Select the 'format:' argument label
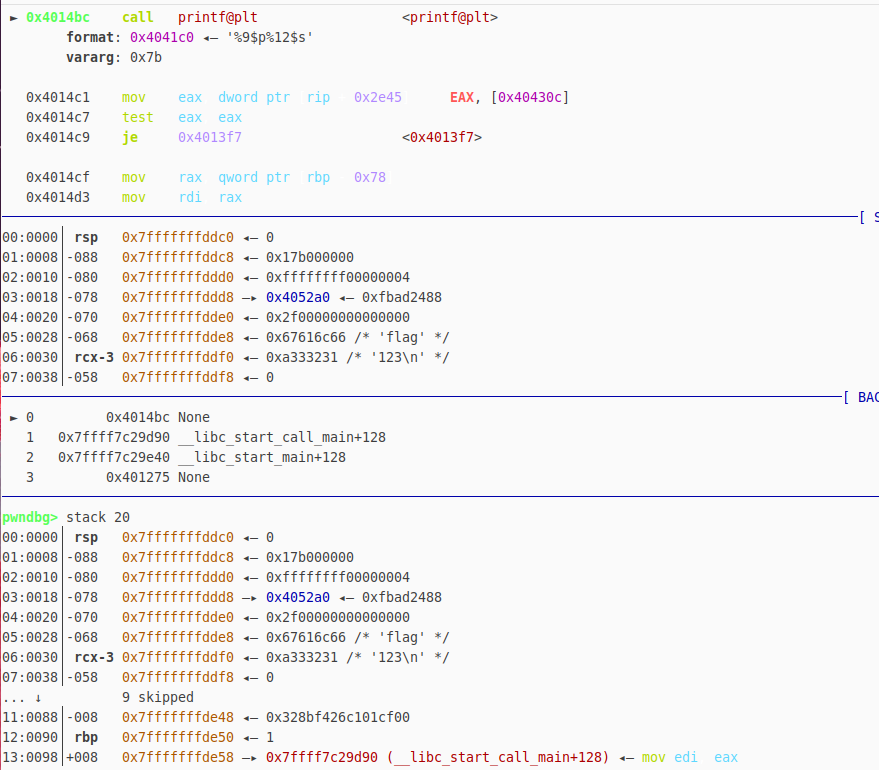The height and width of the screenshot is (770, 879). pyautogui.click(x=94, y=38)
